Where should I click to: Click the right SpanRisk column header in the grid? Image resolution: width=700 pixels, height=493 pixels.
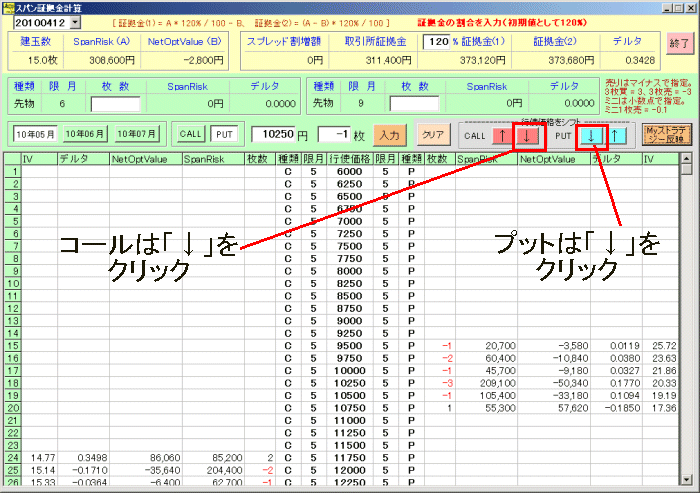(487, 159)
